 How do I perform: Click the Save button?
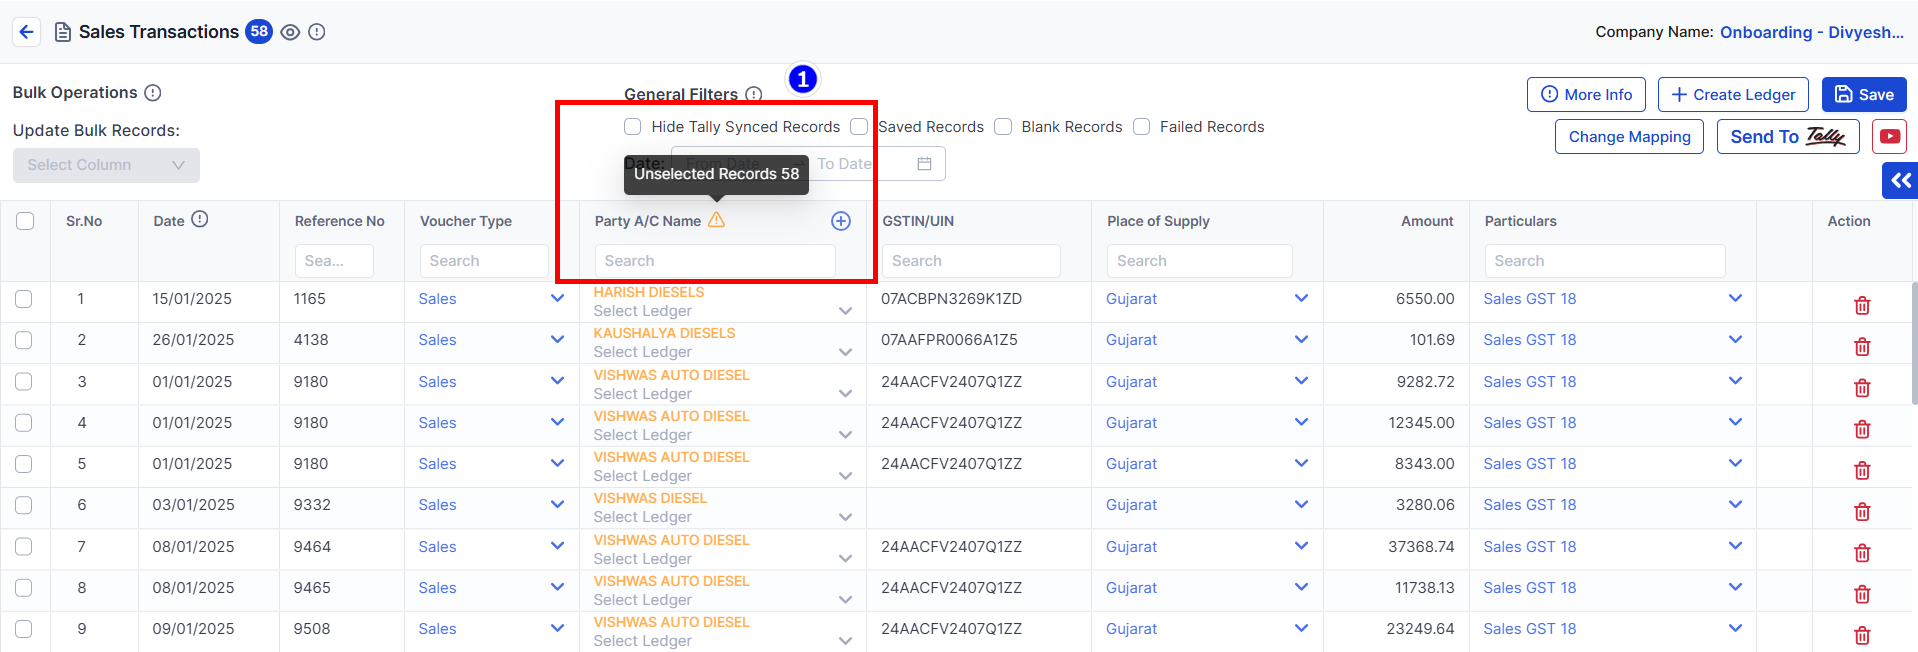tap(1864, 94)
